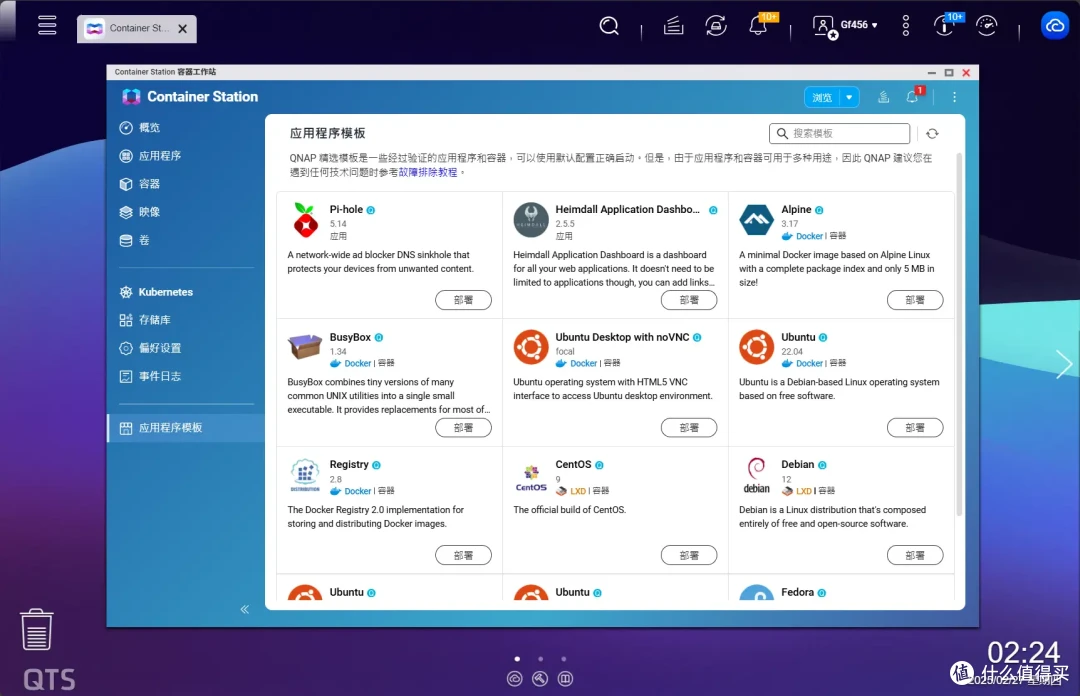Viewport: 1080px width, 696px height.
Task: Click the template list vertical scrollbar
Action: pos(959,334)
